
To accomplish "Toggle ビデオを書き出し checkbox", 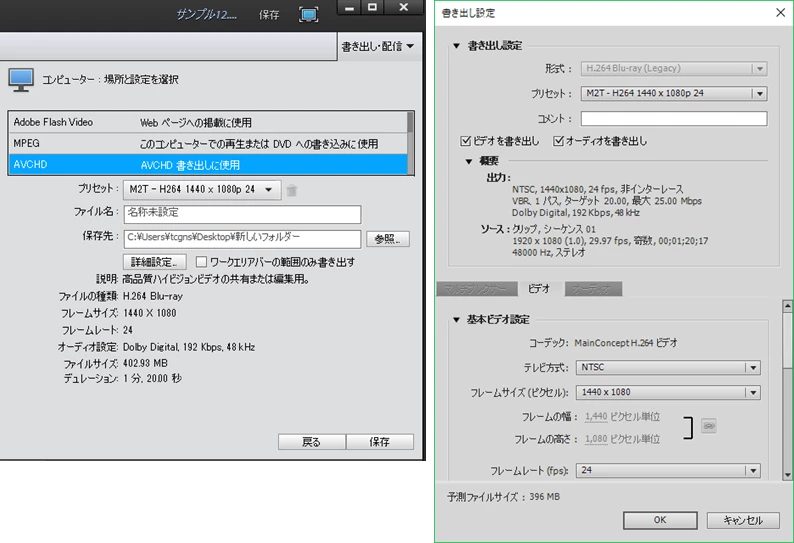I will tap(465, 141).
